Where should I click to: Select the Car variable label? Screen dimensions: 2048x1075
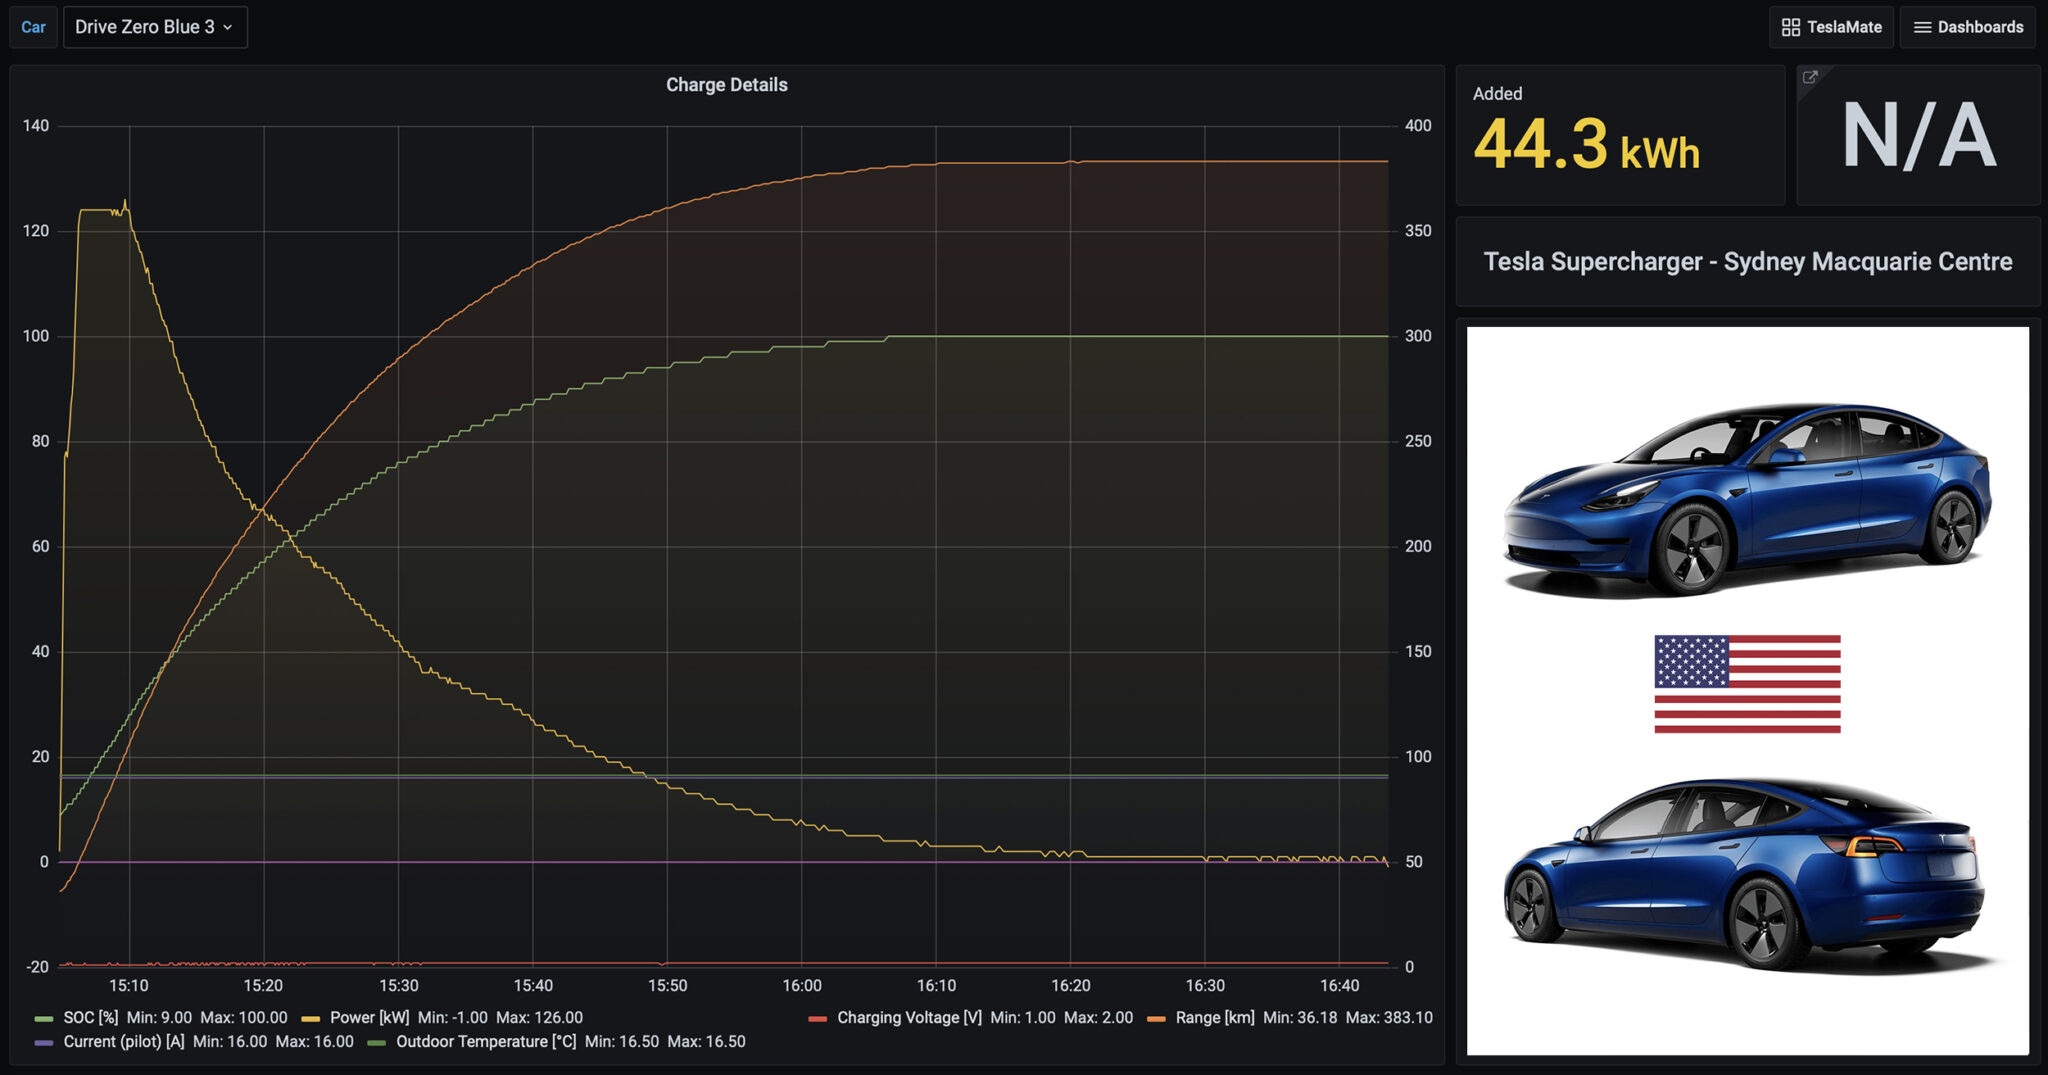pos(33,27)
